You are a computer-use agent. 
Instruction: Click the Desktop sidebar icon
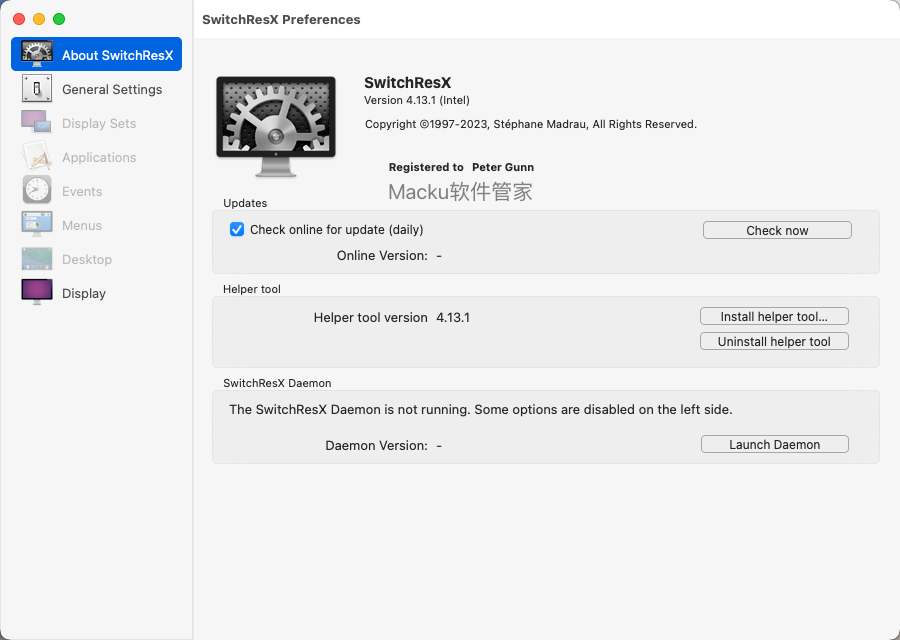(37, 259)
